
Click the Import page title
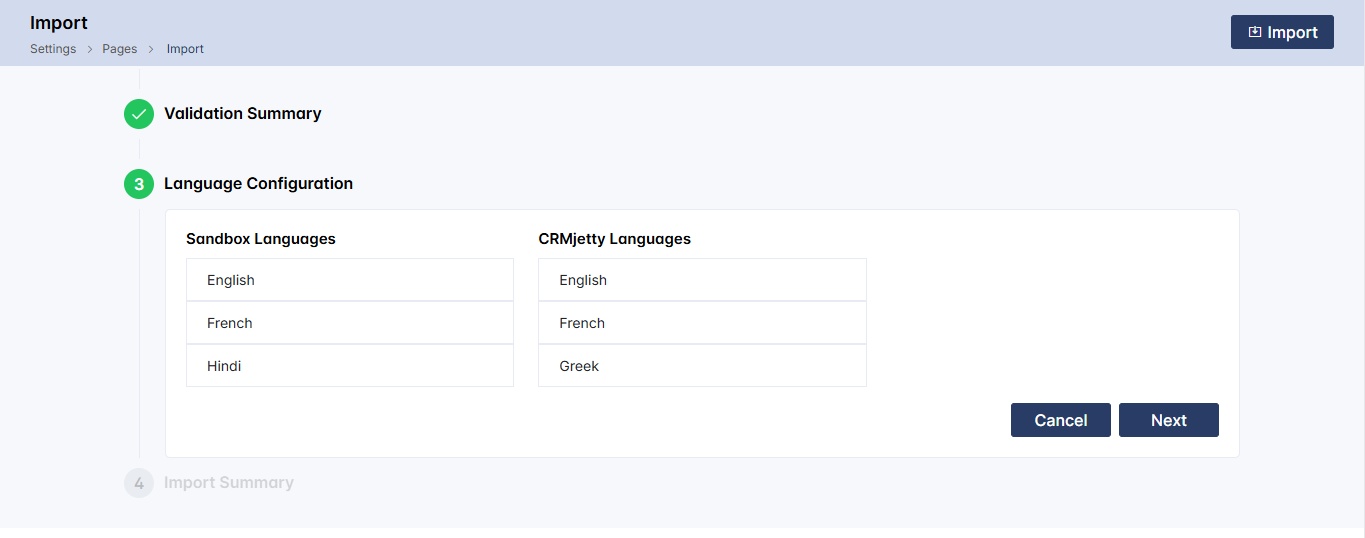[59, 23]
